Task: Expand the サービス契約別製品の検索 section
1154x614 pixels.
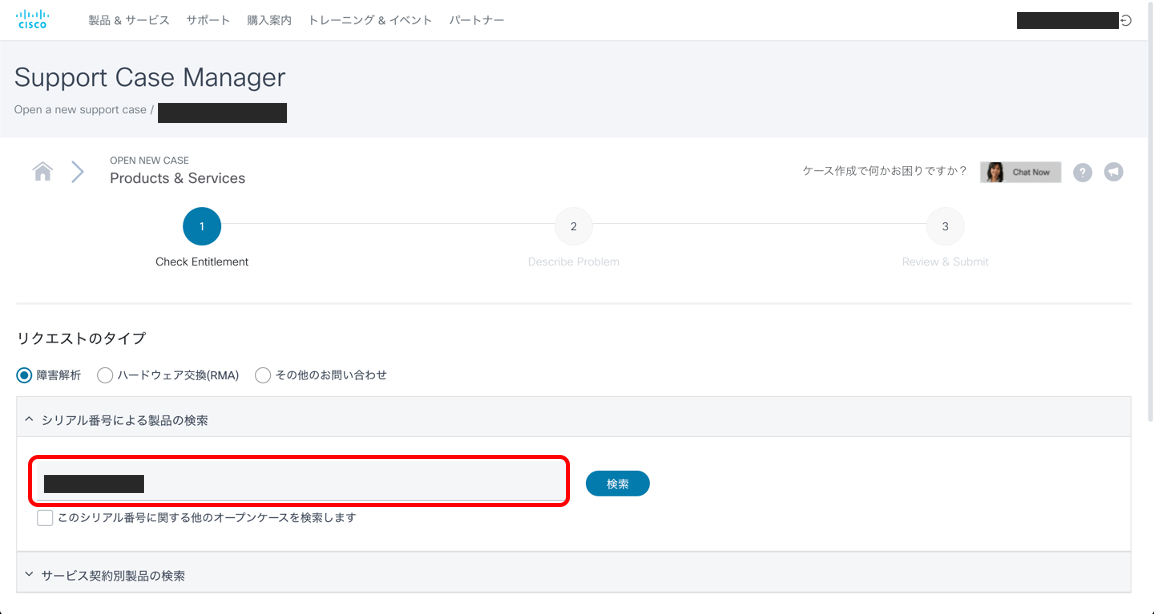Action: 29,575
